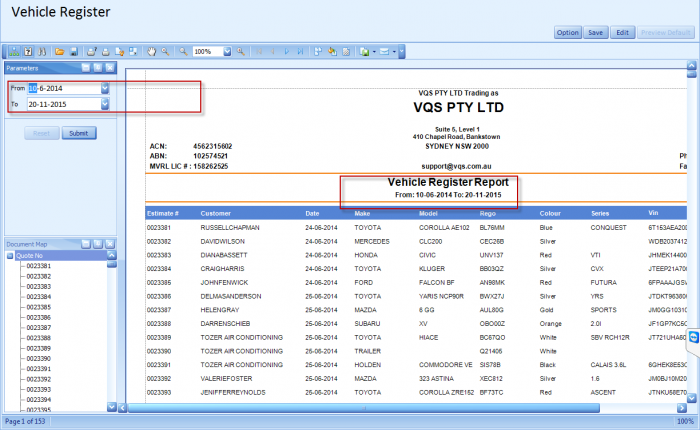700x430 pixels.
Task: Click the Submit button
Action: click(79, 133)
